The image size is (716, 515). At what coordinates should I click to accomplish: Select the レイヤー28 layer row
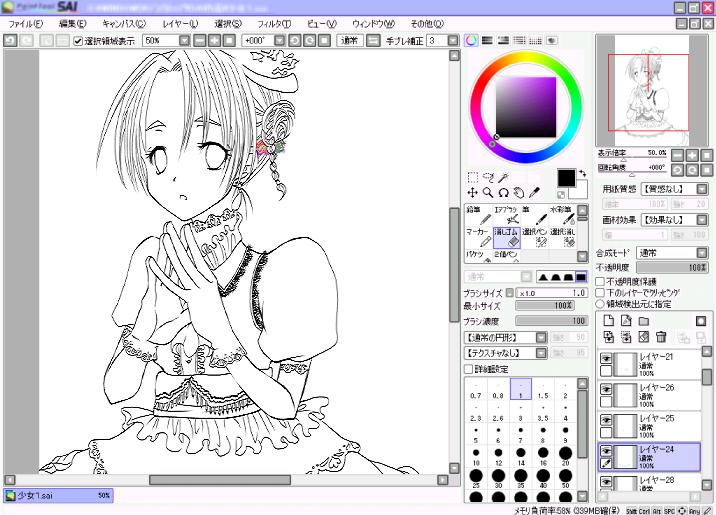(x=649, y=483)
